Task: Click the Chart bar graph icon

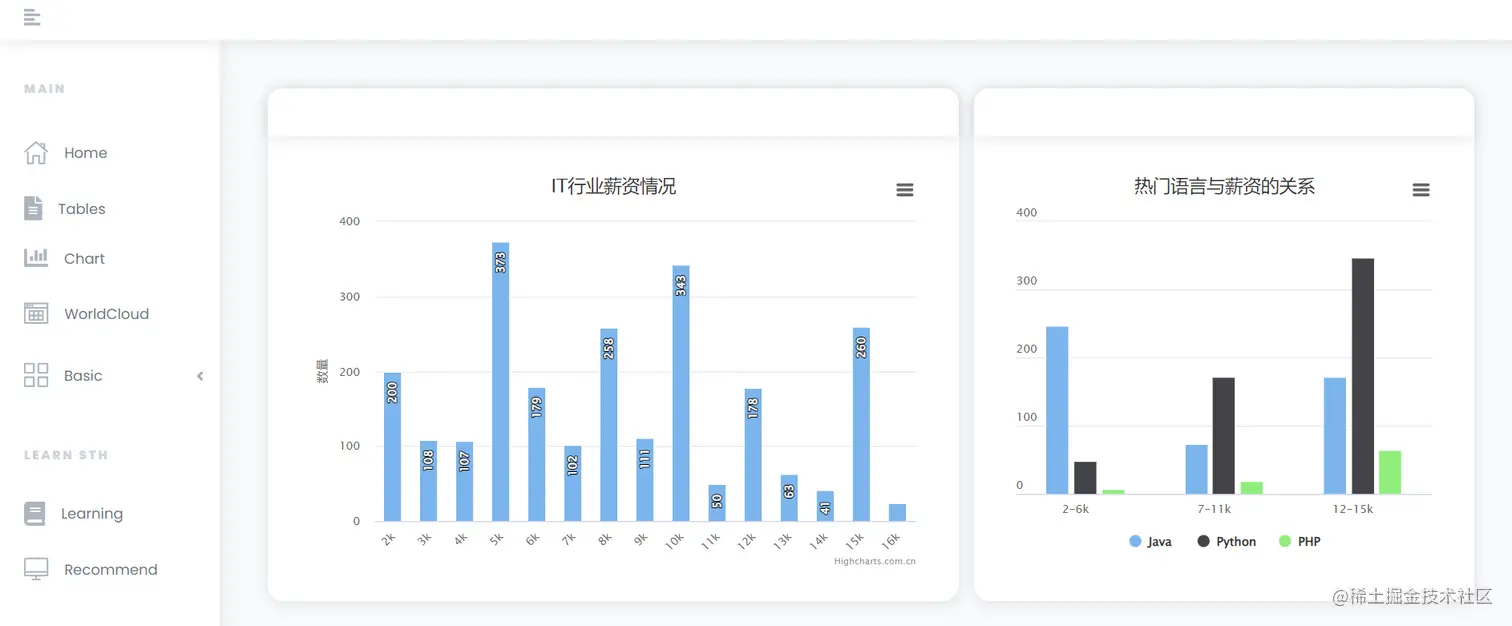Action: (36, 258)
